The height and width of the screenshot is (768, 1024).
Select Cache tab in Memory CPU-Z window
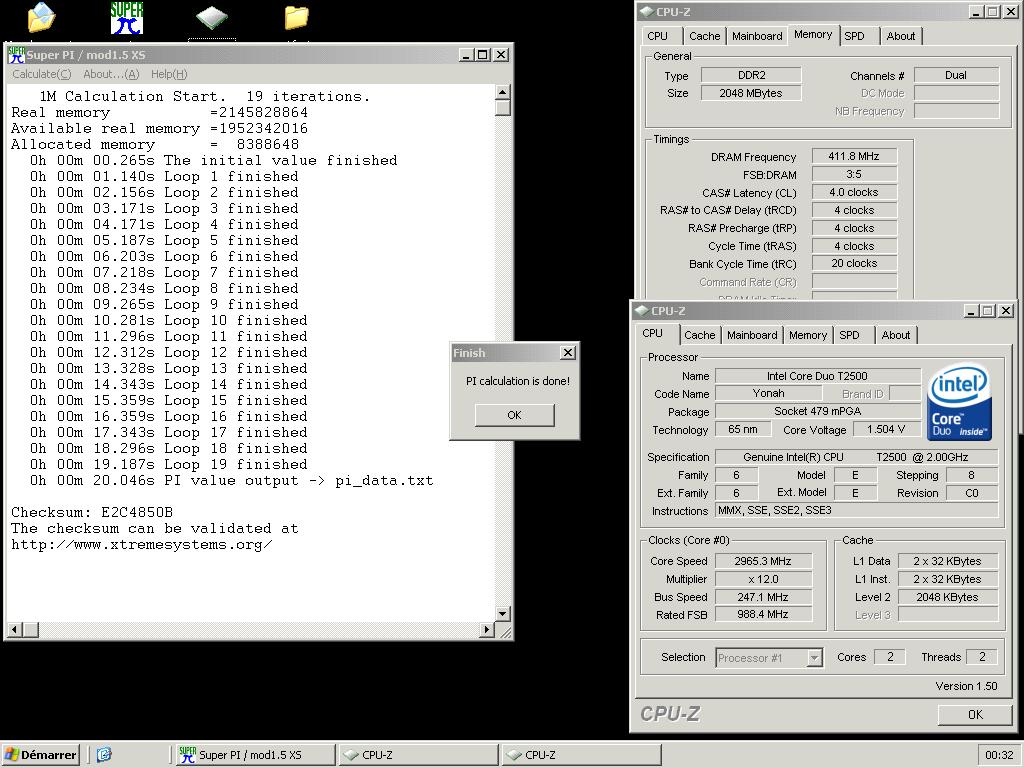(705, 37)
